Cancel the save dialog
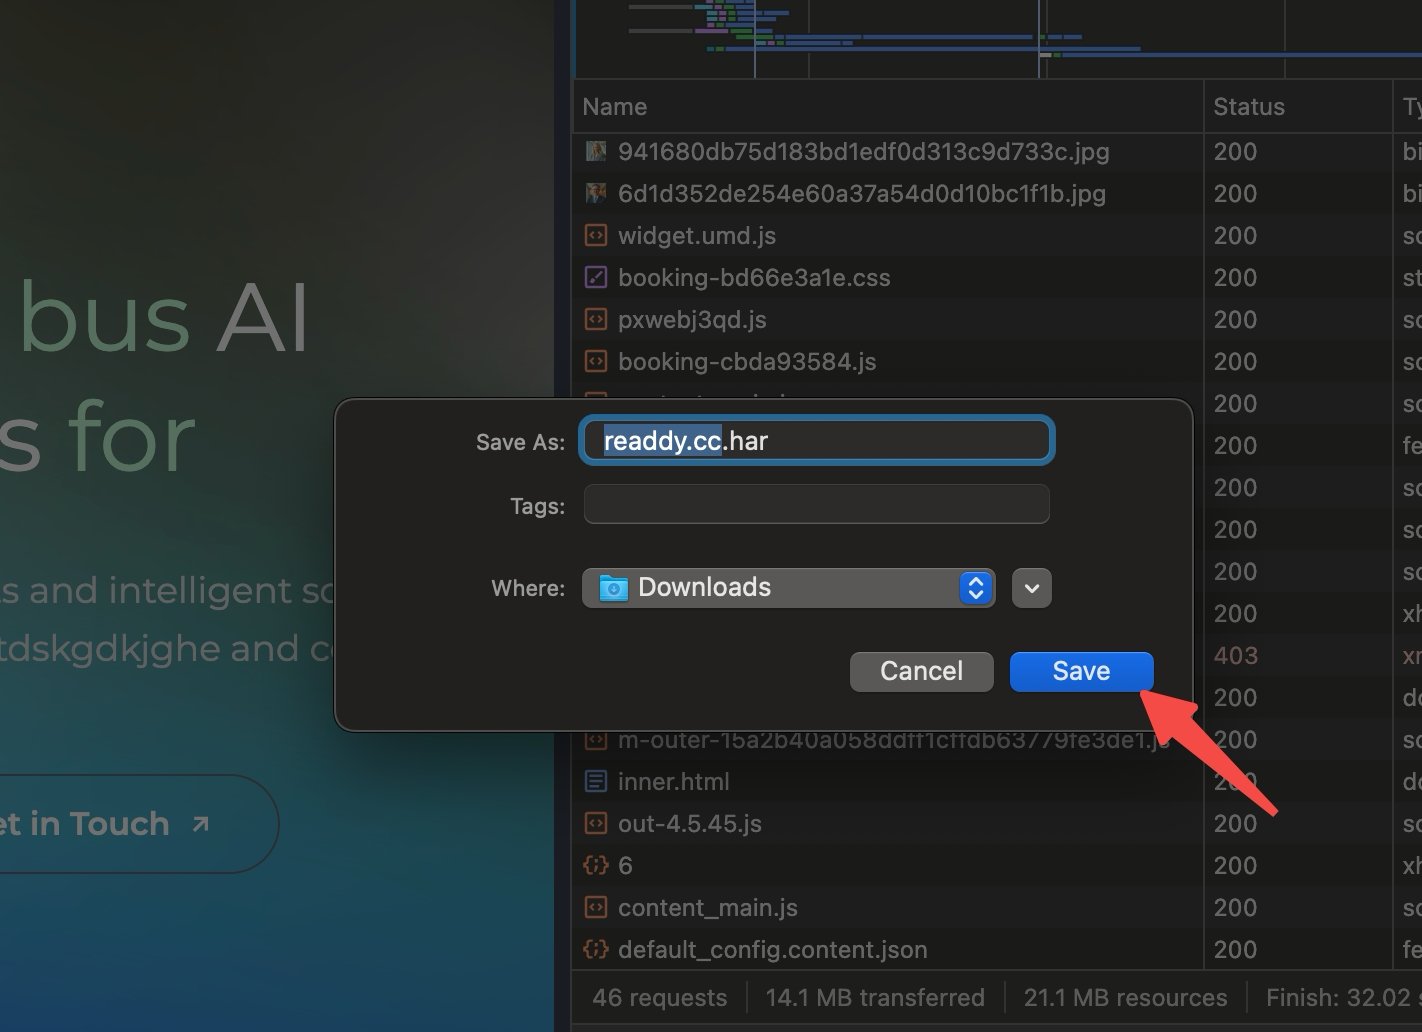 (x=921, y=671)
